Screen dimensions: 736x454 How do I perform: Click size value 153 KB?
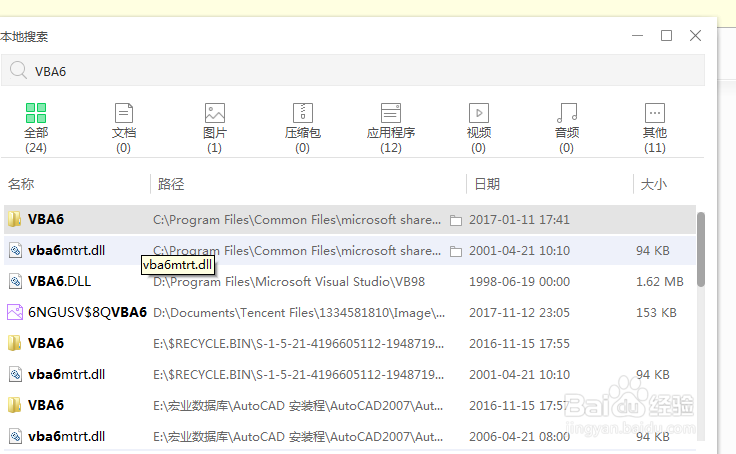click(x=656, y=313)
